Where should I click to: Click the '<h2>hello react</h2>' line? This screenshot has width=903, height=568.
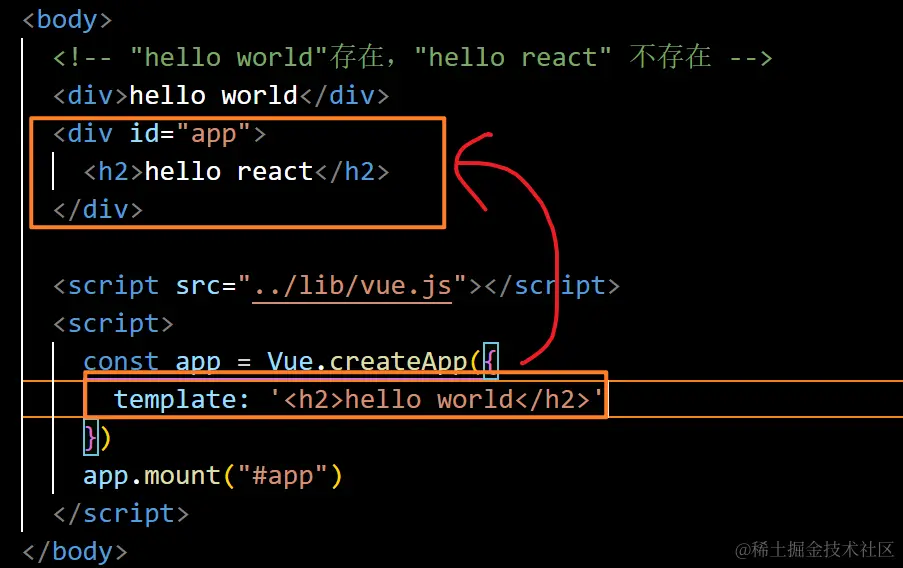[x=237, y=172]
